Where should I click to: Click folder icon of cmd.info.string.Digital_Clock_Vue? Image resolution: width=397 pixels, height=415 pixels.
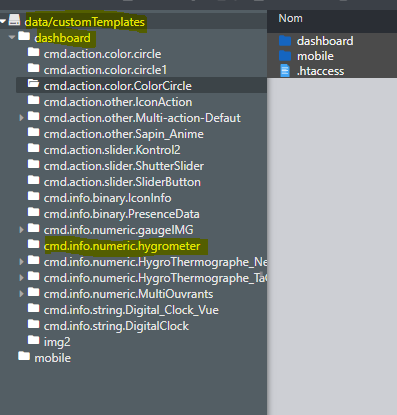click(x=33, y=308)
